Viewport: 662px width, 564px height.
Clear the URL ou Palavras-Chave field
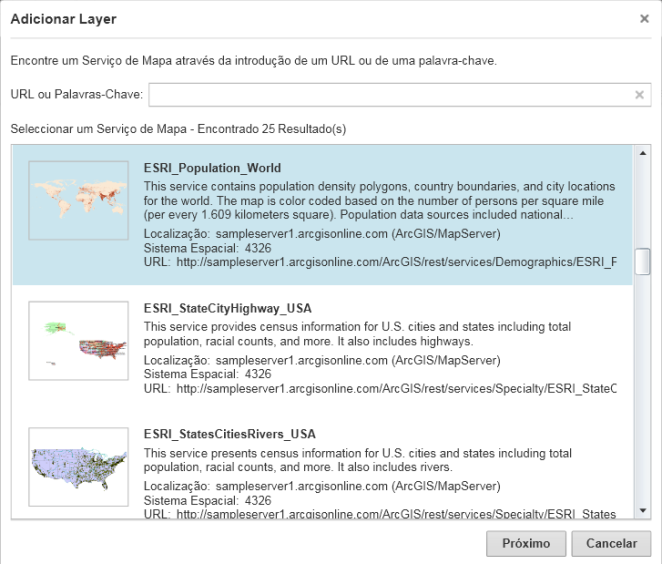[639, 95]
